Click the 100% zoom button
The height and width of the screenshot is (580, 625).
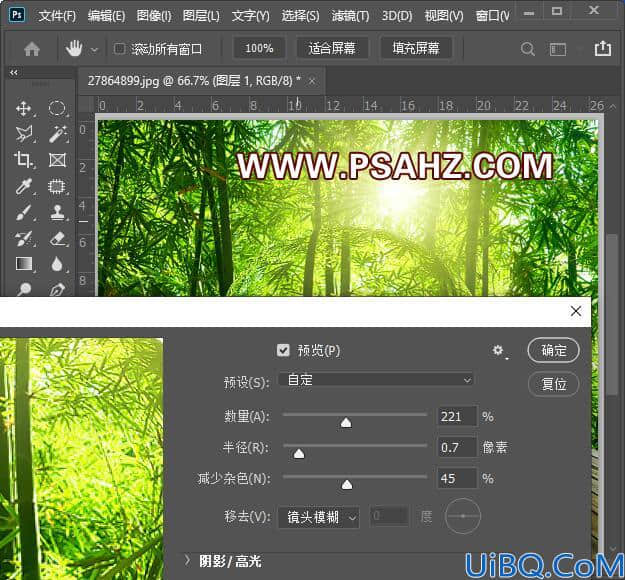[x=259, y=49]
